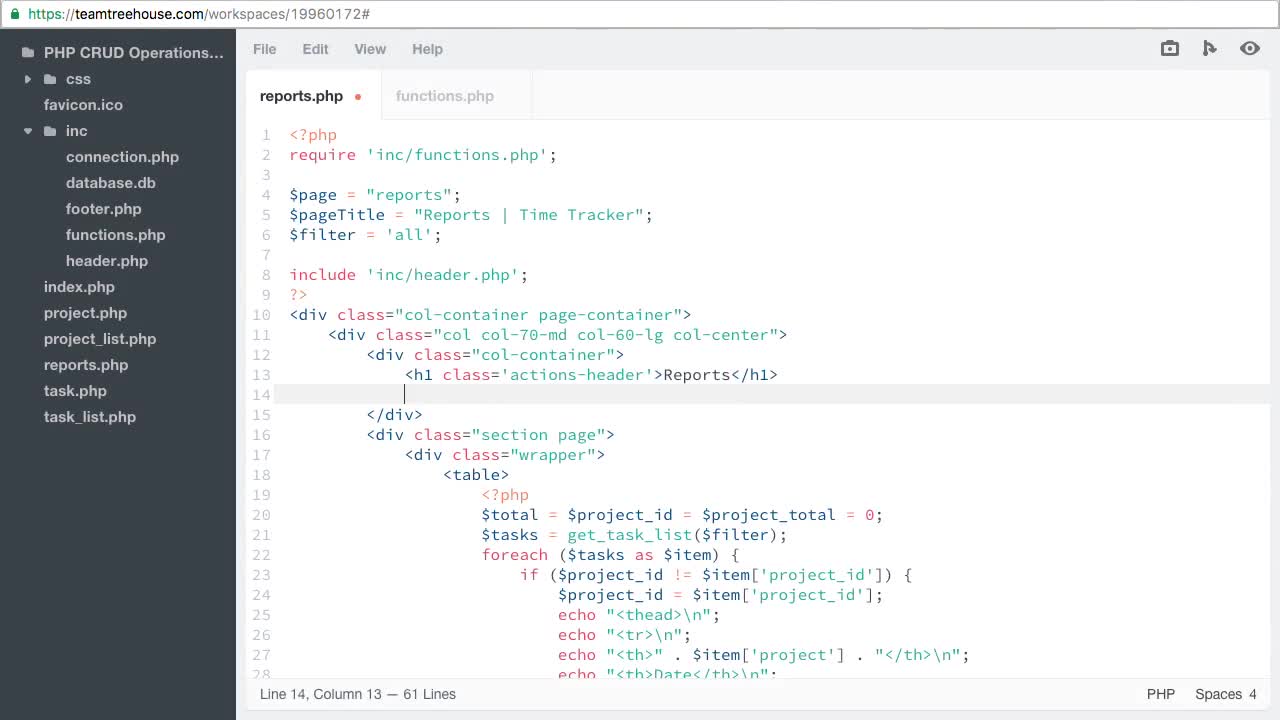
Task: Change the Spaces indentation setting
Action: [x=1218, y=694]
